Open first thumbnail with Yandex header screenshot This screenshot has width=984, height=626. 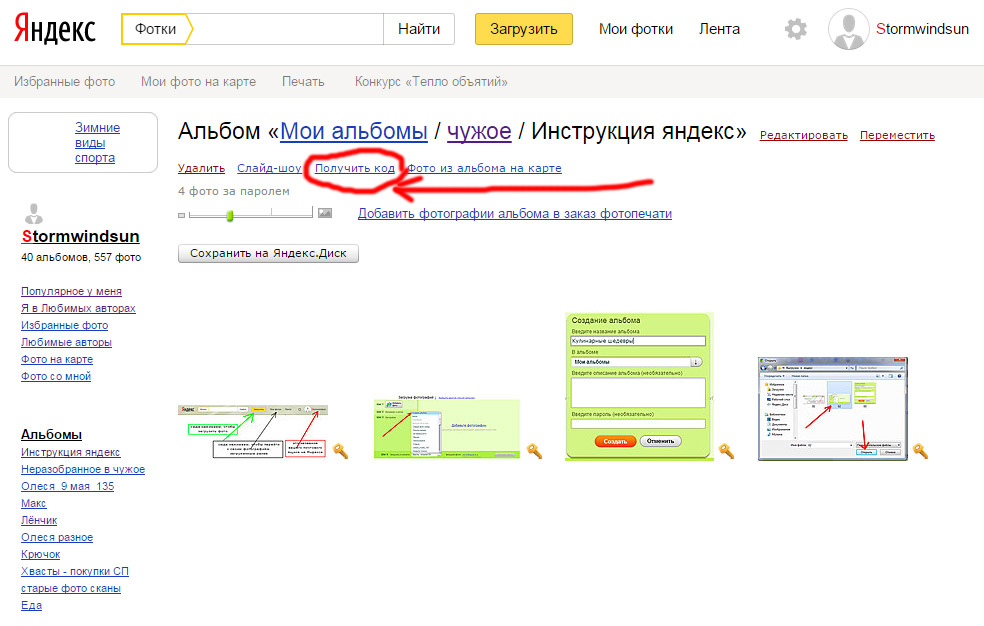pyautogui.click(x=253, y=432)
